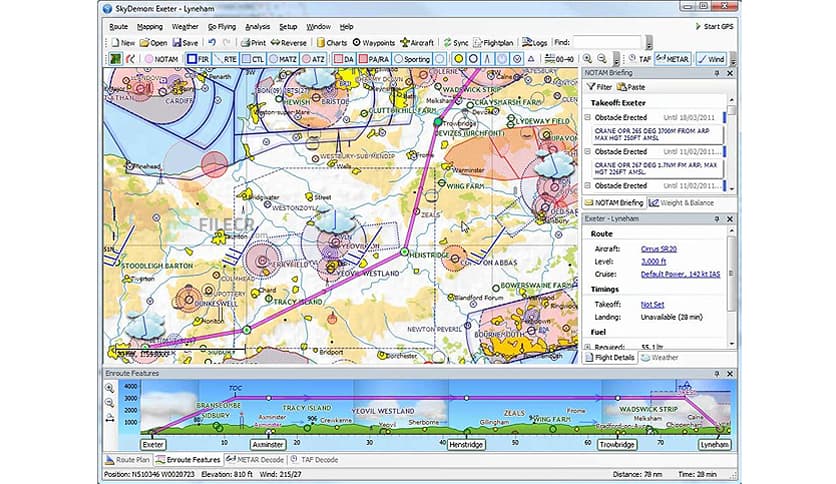Toggle NOTAM layer display
The image size is (836, 484).
click(160, 59)
